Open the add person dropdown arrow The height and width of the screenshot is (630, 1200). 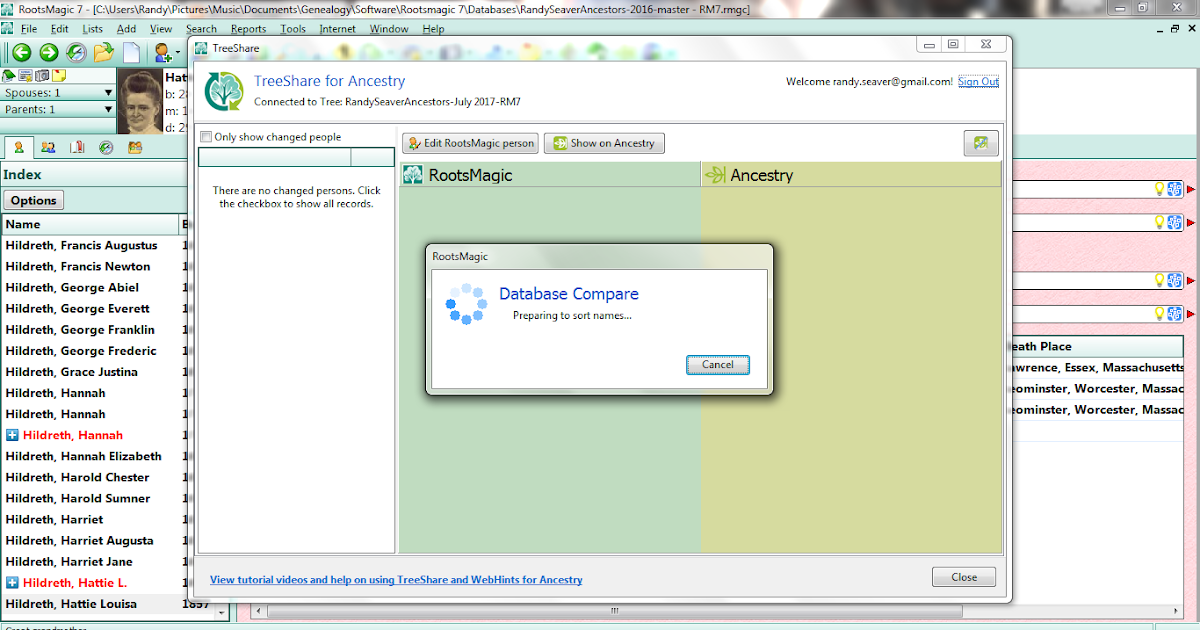(x=176, y=52)
